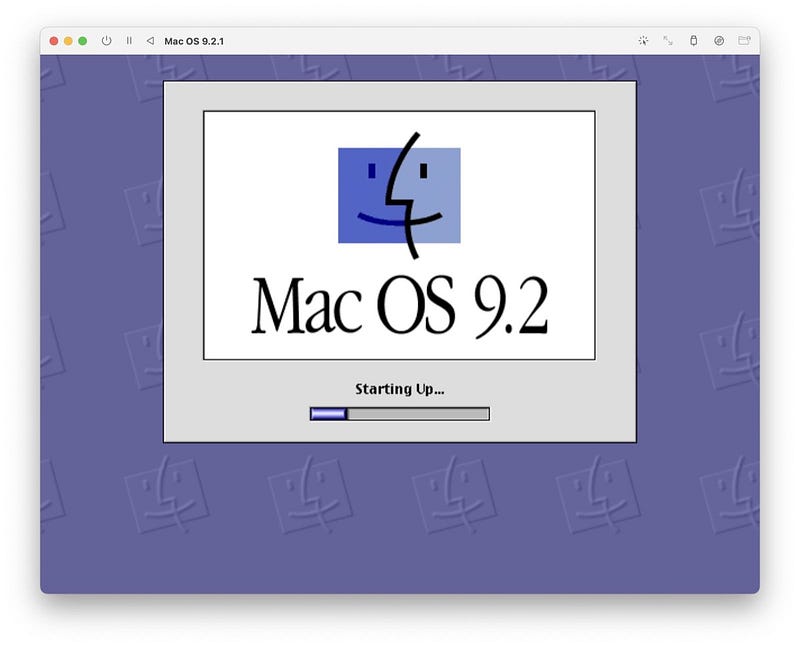The image size is (800, 647).
Task: Open the shared folder icon
Action: (744, 41)
